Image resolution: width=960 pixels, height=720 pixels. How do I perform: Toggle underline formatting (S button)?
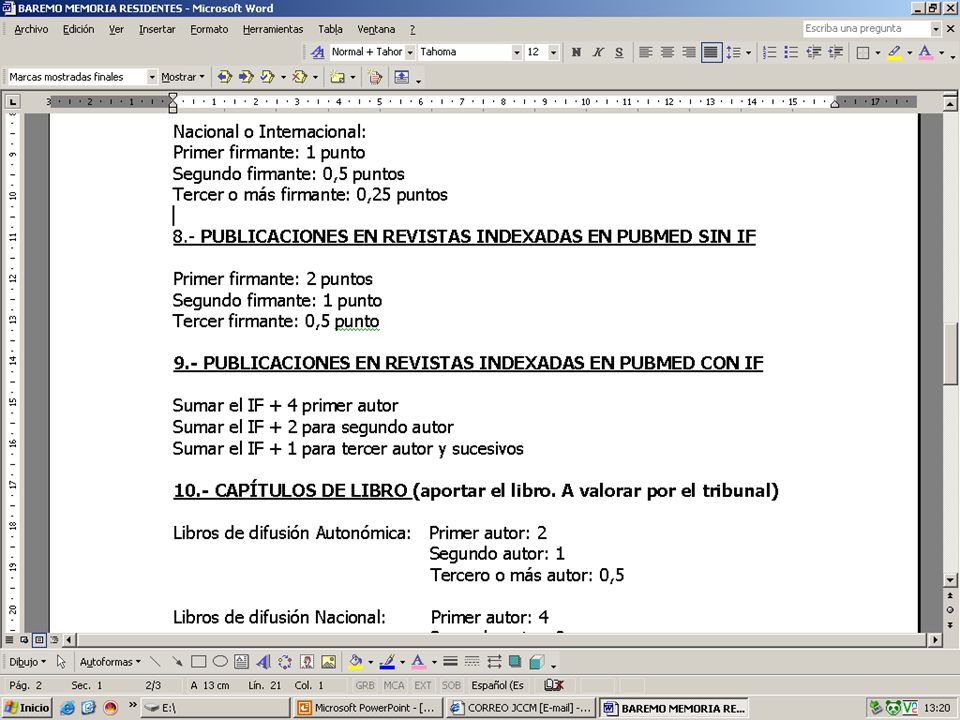tap(619, 52)
